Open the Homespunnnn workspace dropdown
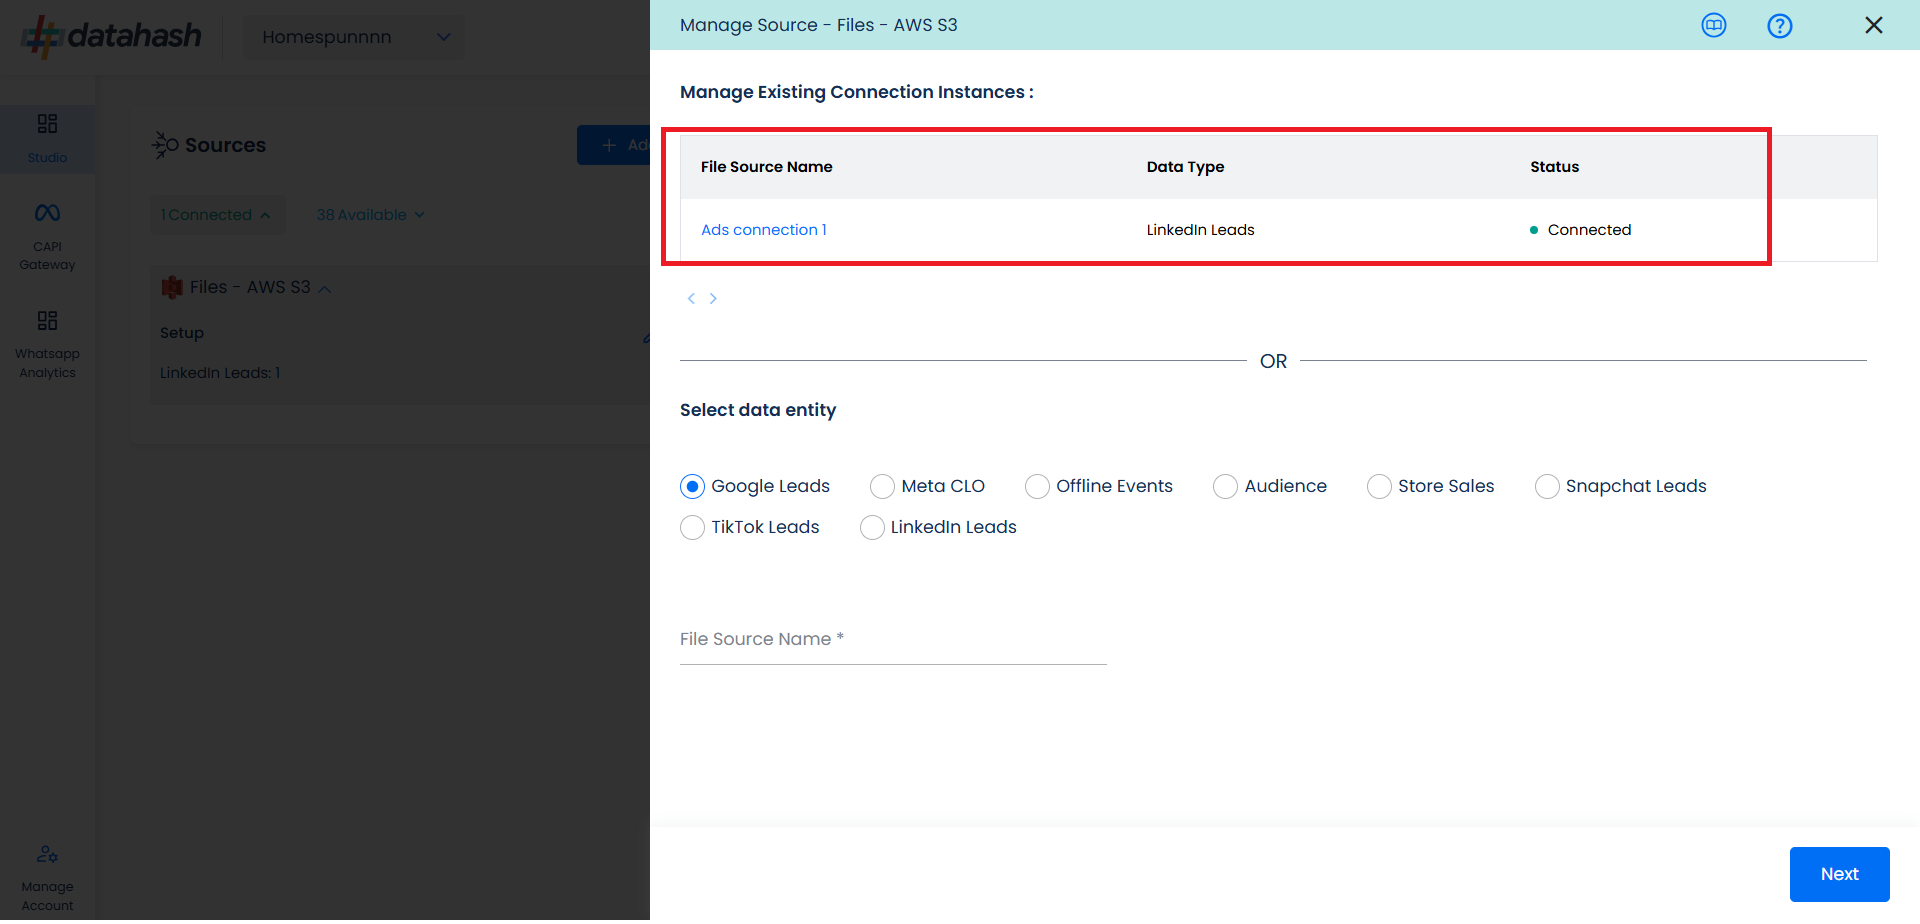Screen dimensions: 1920x924 click(x=354, y=37)
